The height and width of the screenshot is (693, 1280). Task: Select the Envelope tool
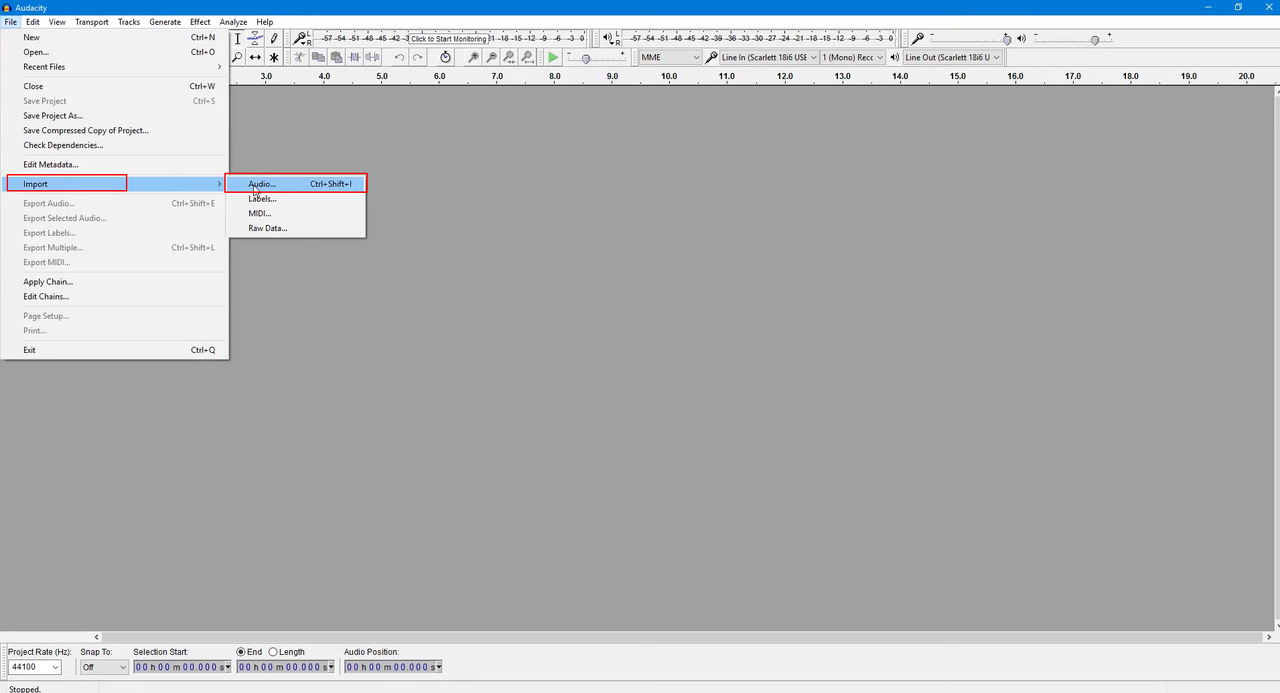(x=255, y=39)
